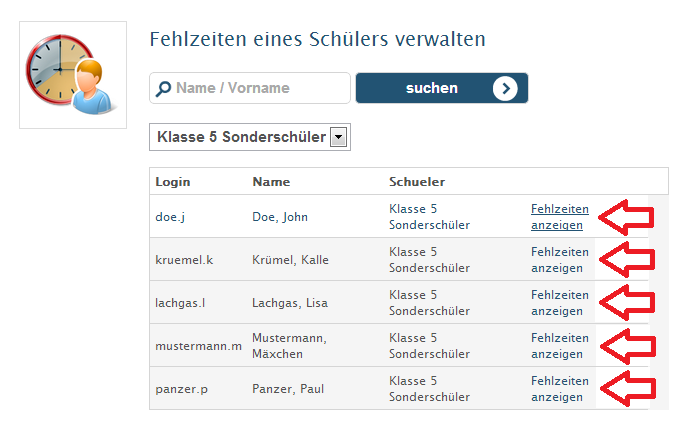Click the Name column header
The image size is (691, 438).
[x=271, y=182]
